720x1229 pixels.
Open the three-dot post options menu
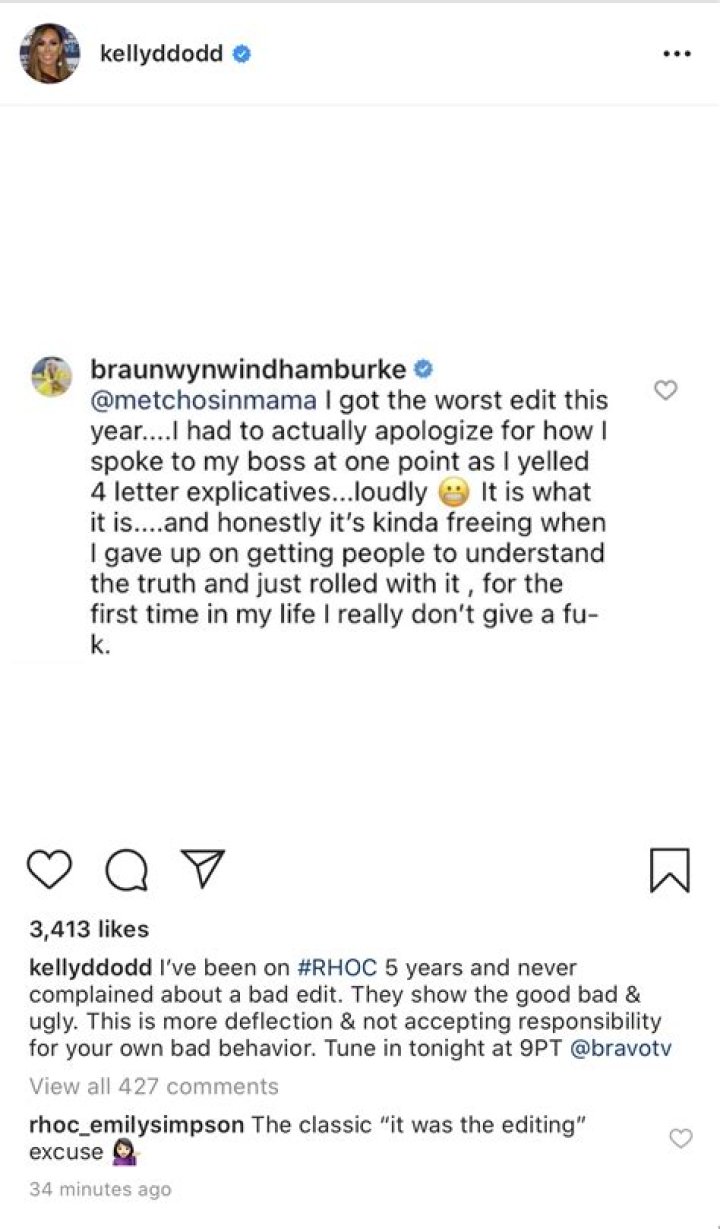coord(677,54)
